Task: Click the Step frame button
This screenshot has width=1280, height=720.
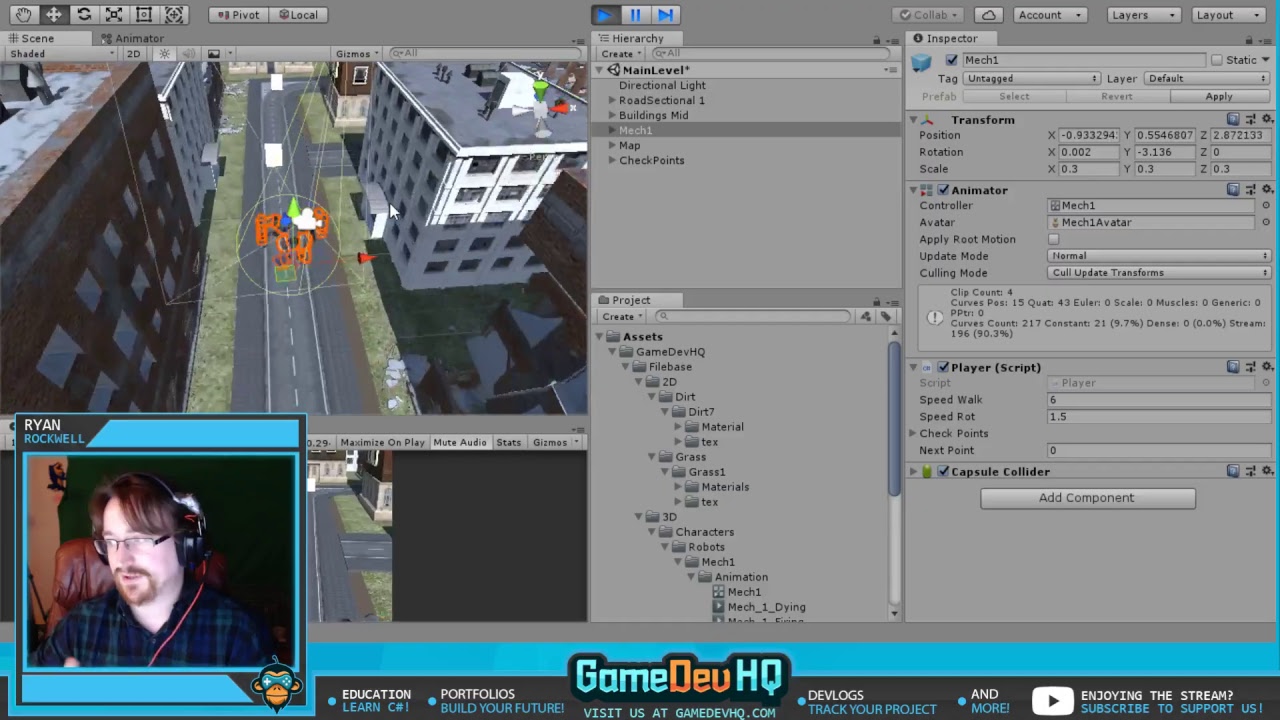Action: [665, 15]
